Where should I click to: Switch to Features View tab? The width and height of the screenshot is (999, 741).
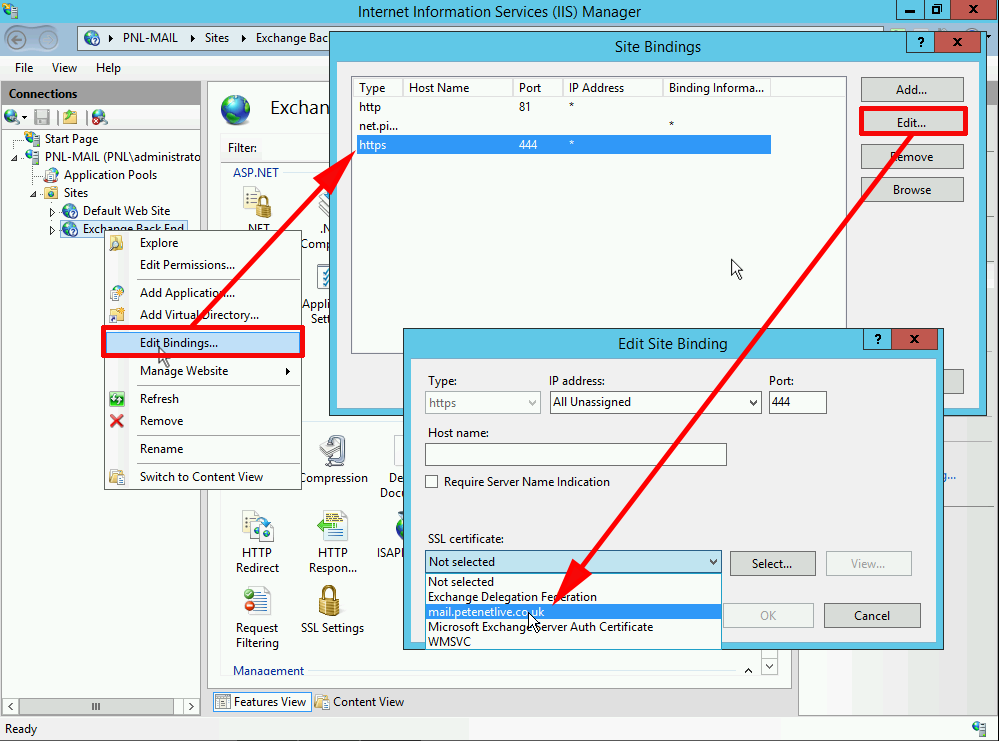click(x=262, y=701)
